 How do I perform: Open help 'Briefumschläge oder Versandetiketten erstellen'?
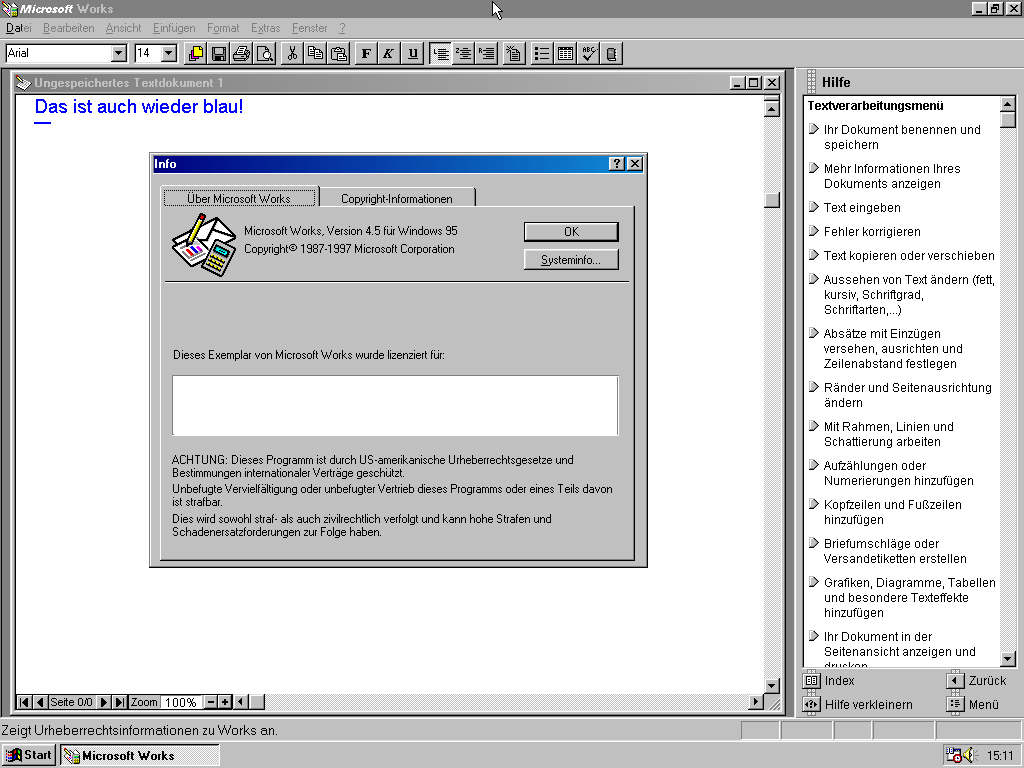point(895,551)
